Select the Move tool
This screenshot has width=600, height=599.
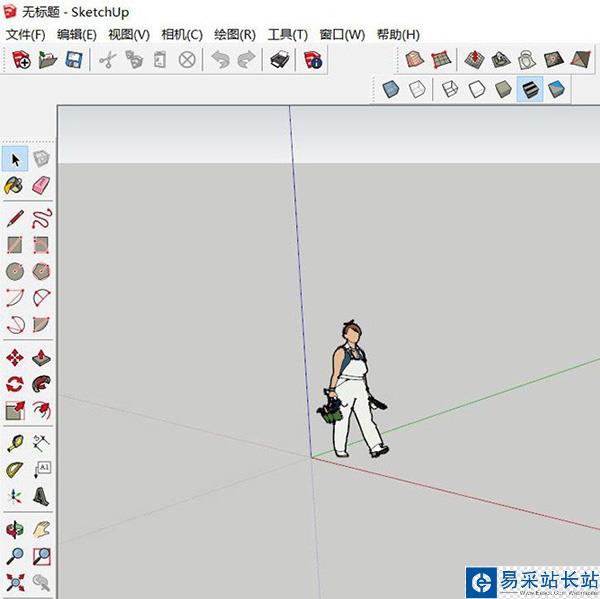click(15, 358)
